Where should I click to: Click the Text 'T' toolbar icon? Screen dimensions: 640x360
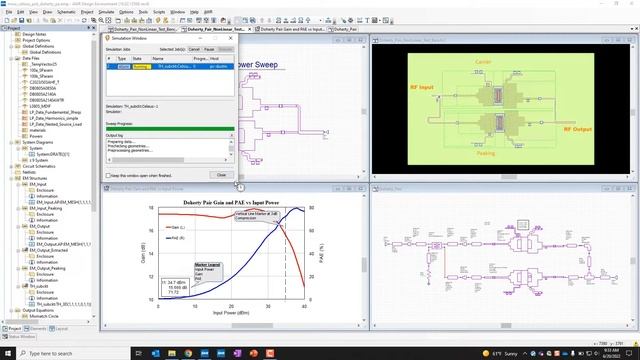(x=367, y=20)
